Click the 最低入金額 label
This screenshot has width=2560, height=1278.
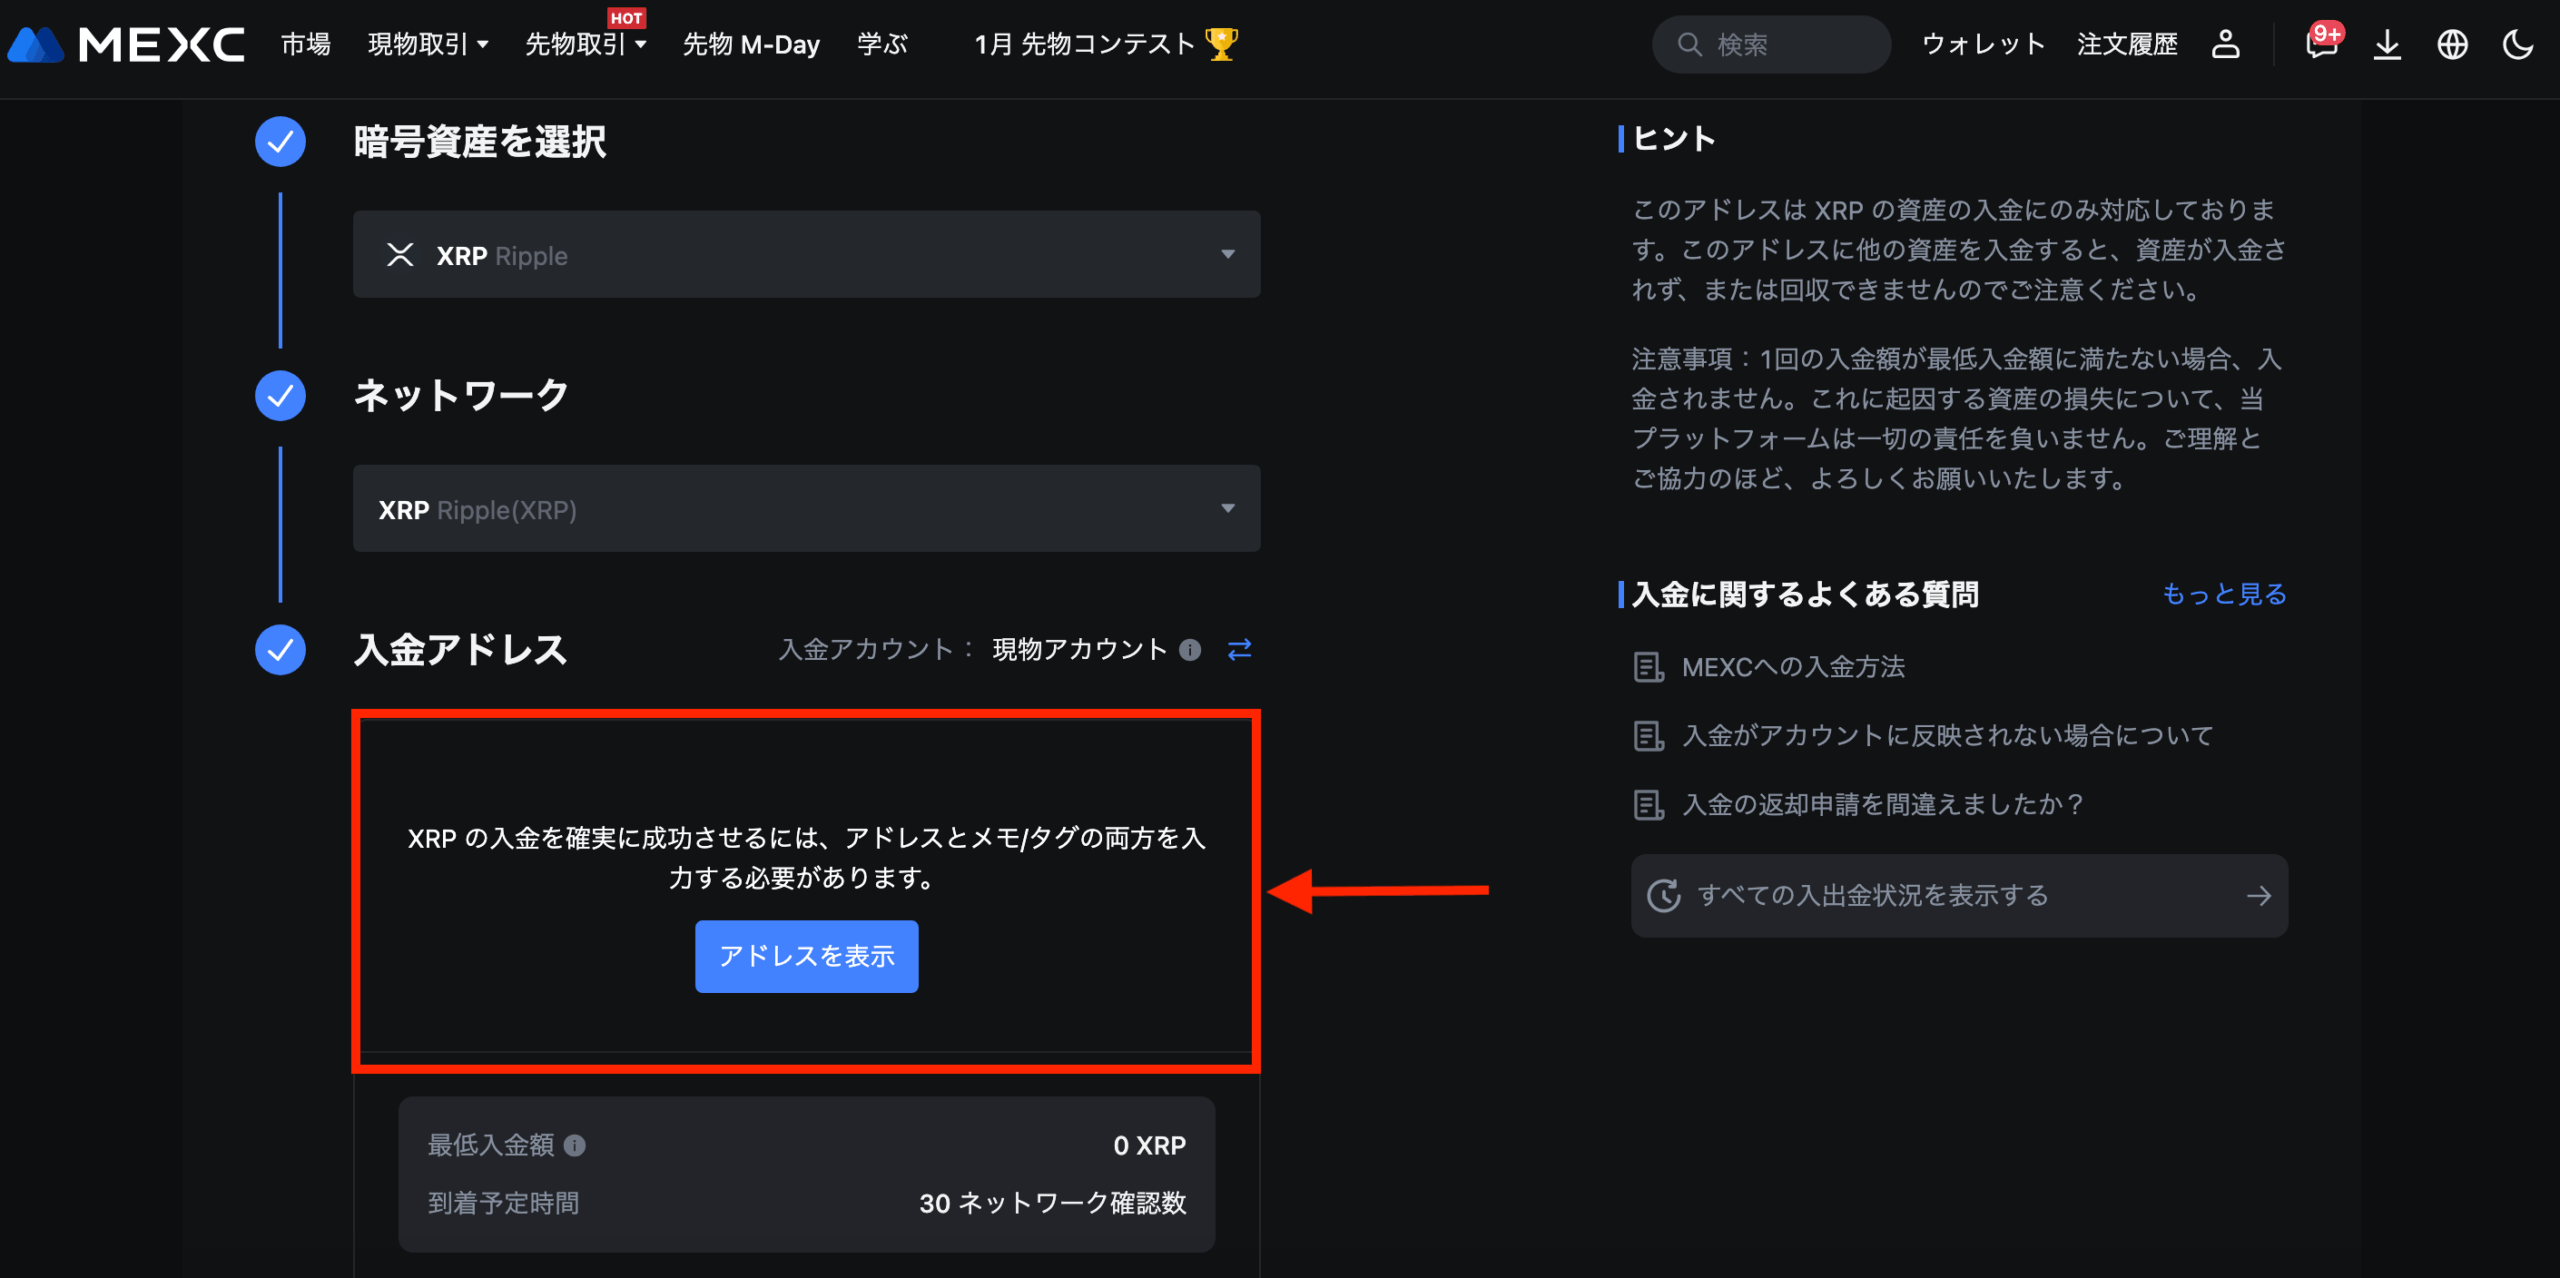(491, 1145)
